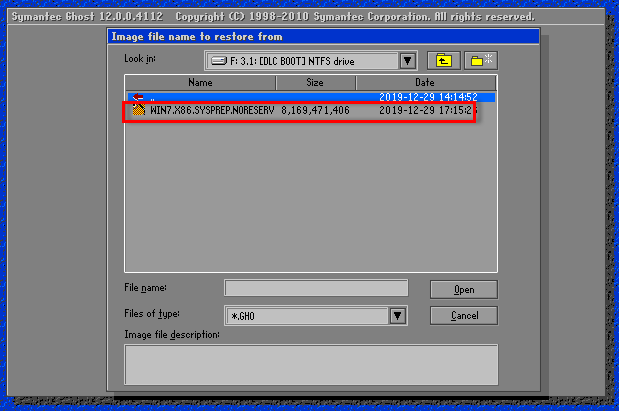Create a new folder icon
The image size is (619, 411).
(x=481, y=61)
